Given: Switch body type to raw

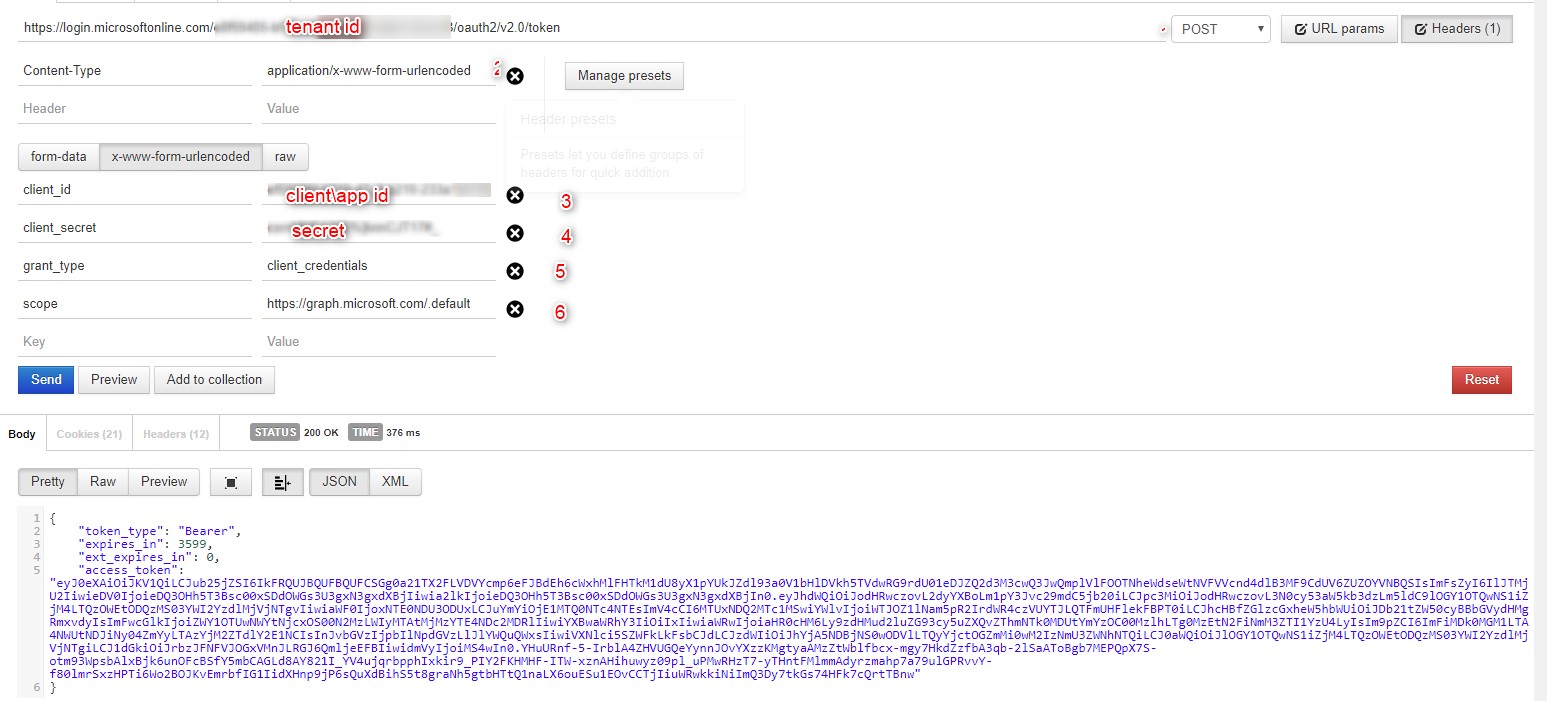Looking at the screenshot, I should pos(286,157).
